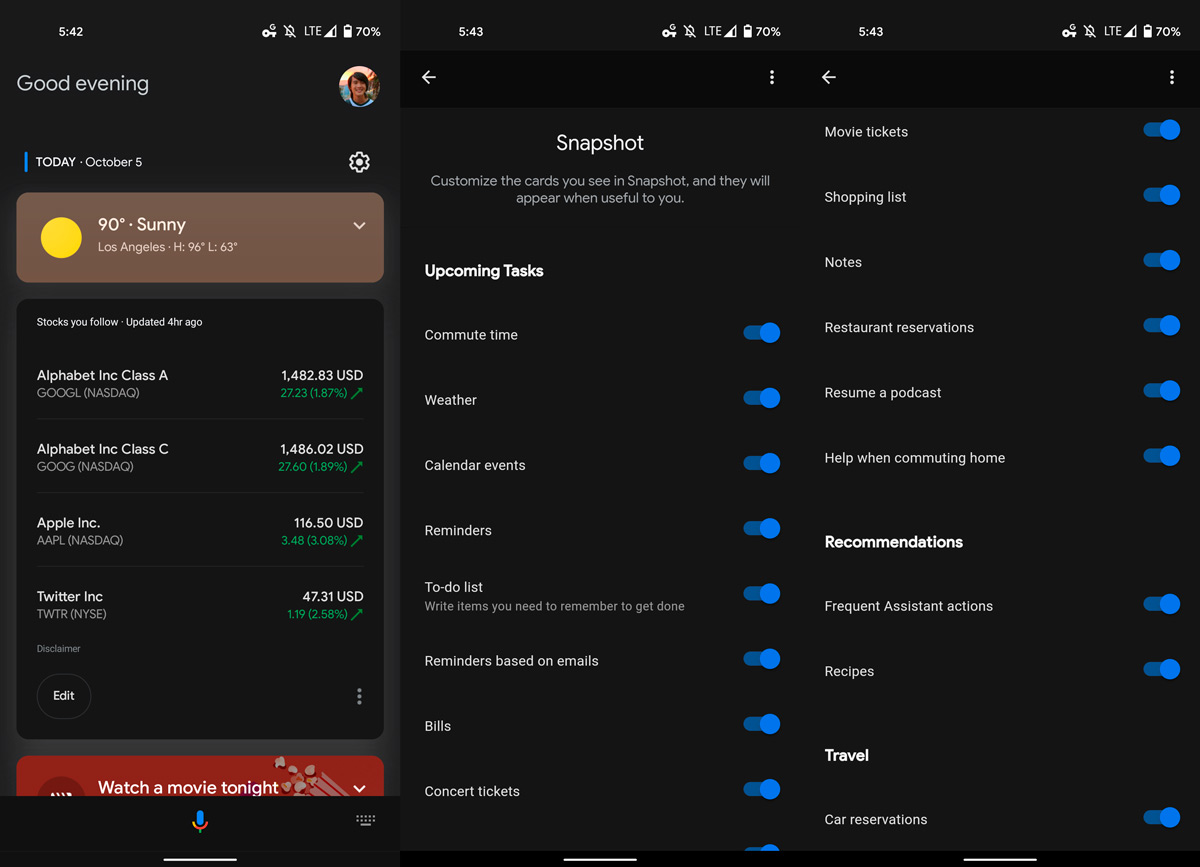This screenshot has width=1200, height=867.
Task: Tap the green up arrow for Apple Inc.
Action: 358,541
